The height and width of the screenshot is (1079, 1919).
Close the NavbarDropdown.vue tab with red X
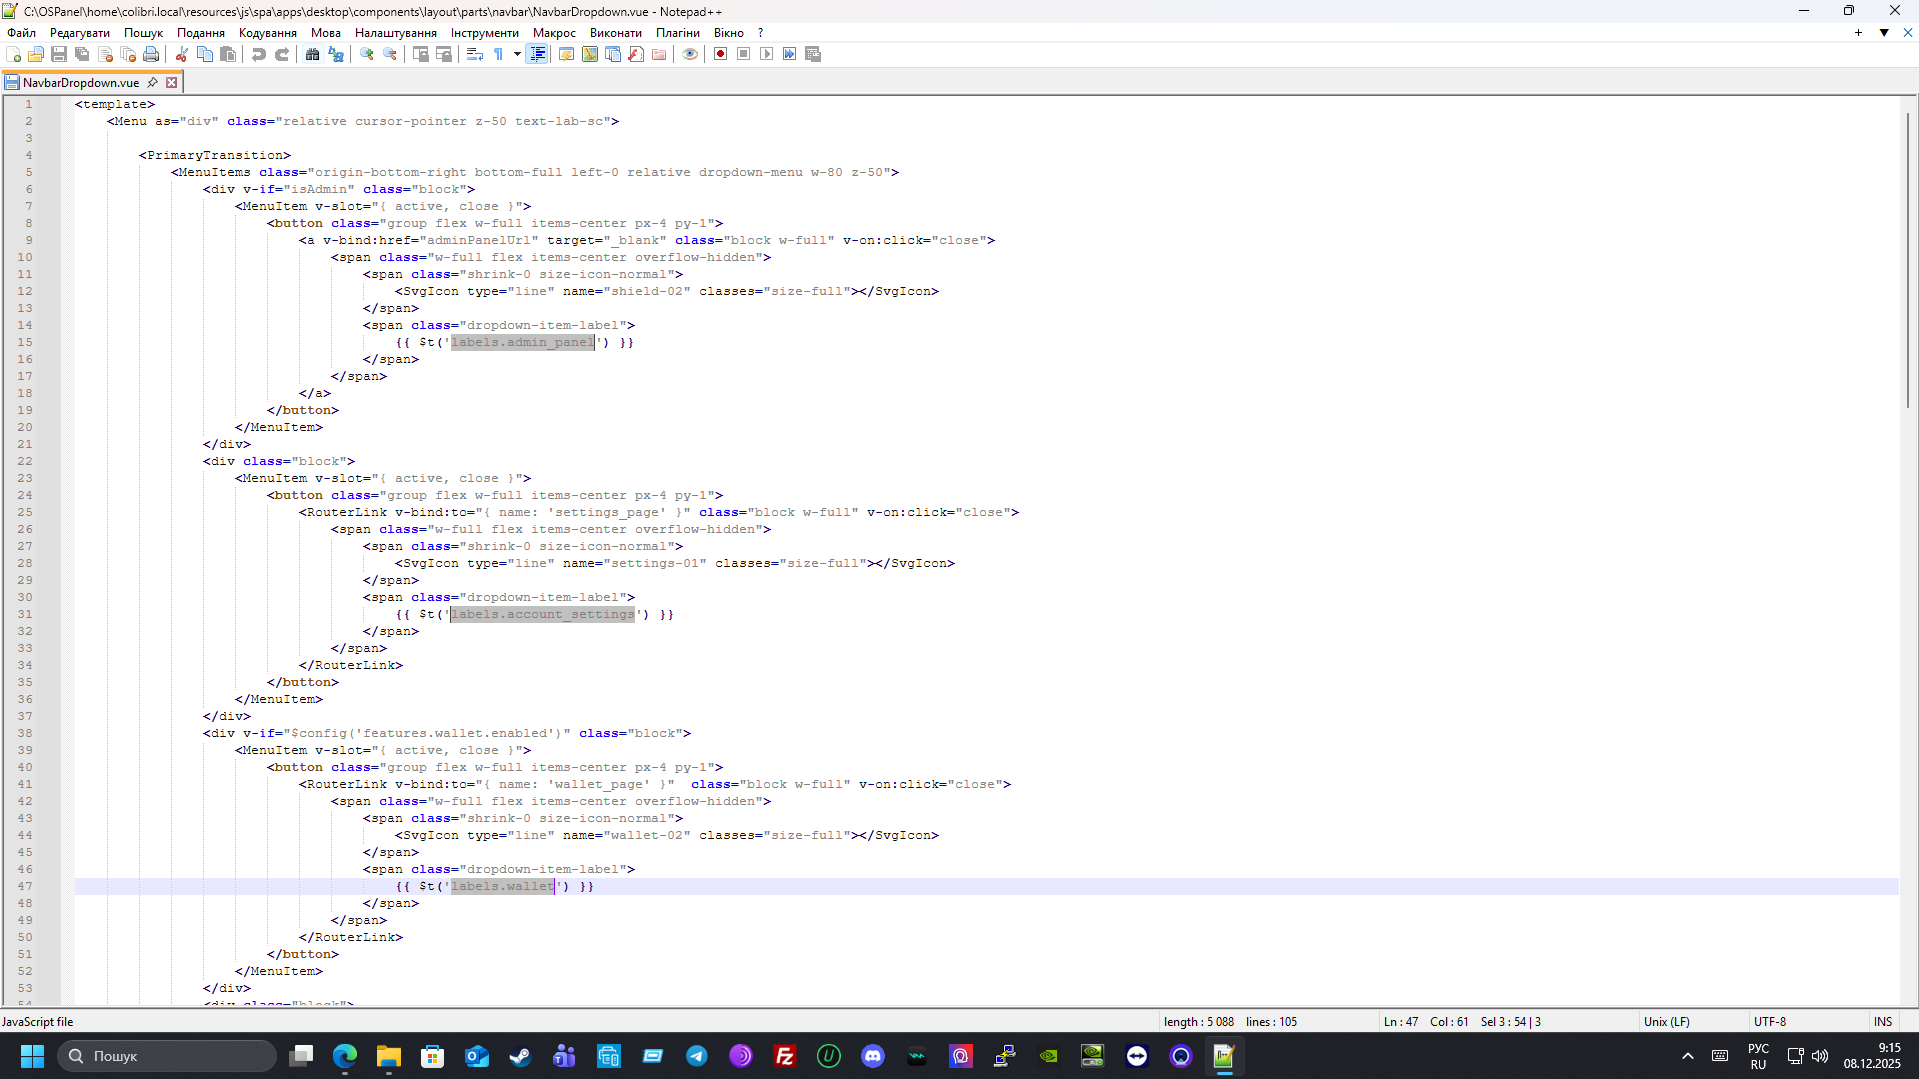pos(172,83)
